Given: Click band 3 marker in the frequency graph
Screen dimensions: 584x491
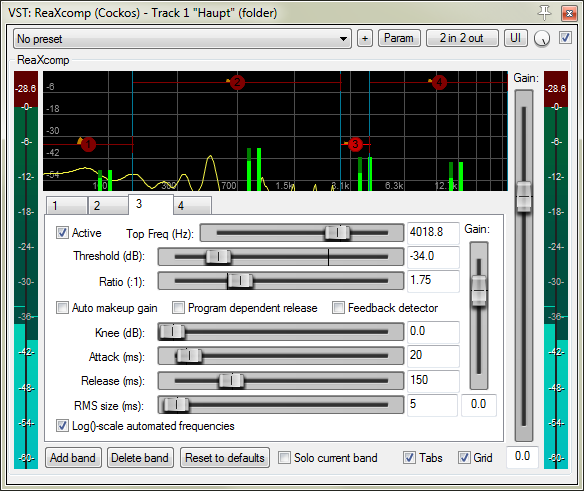Looking at the screenshot, I should pos(355,144).
